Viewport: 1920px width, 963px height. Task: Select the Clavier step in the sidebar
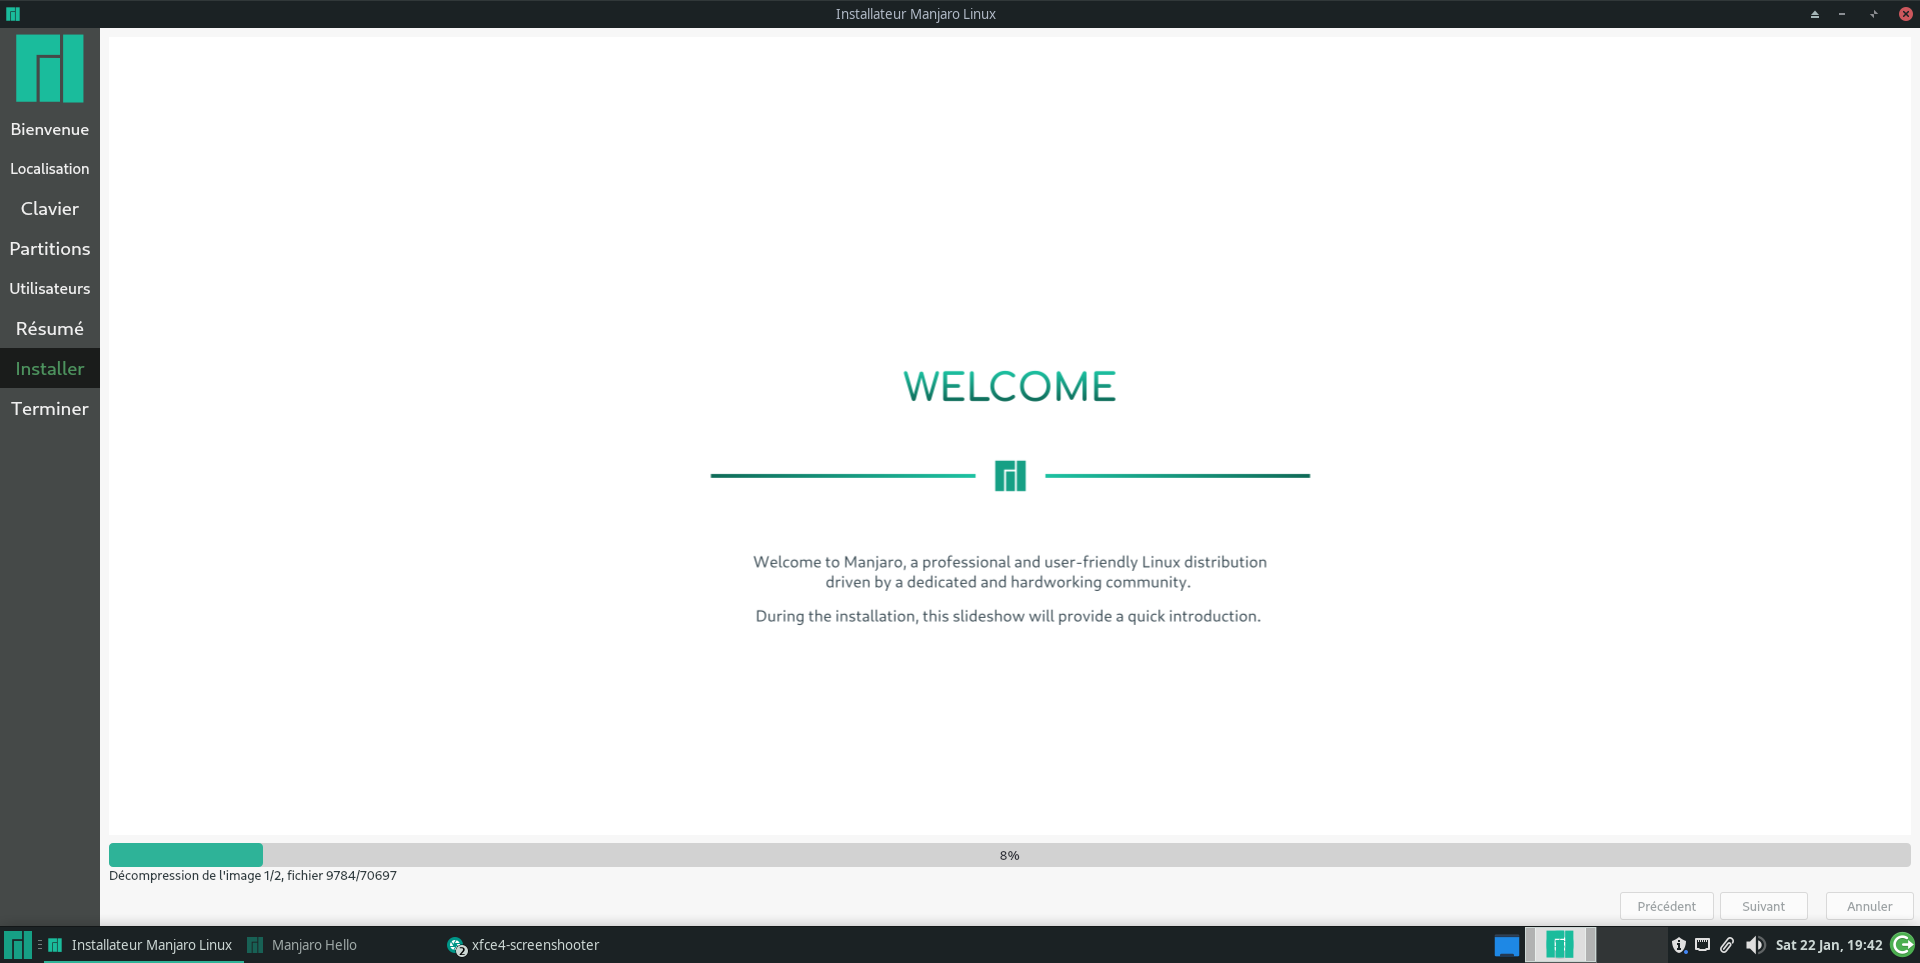coord(49,208)
